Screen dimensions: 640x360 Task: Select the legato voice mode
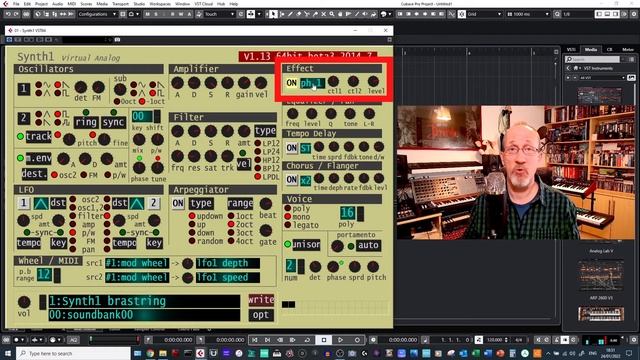click(x=287, y=225)
